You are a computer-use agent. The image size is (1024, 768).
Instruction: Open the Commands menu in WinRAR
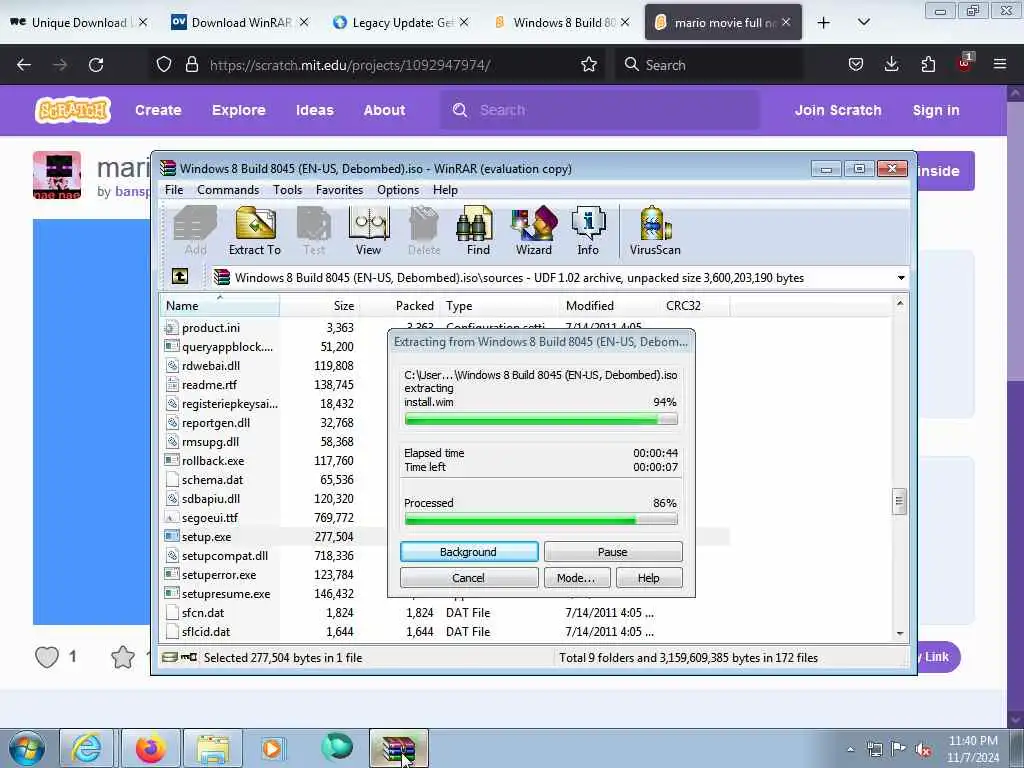[x=228, y=190]
